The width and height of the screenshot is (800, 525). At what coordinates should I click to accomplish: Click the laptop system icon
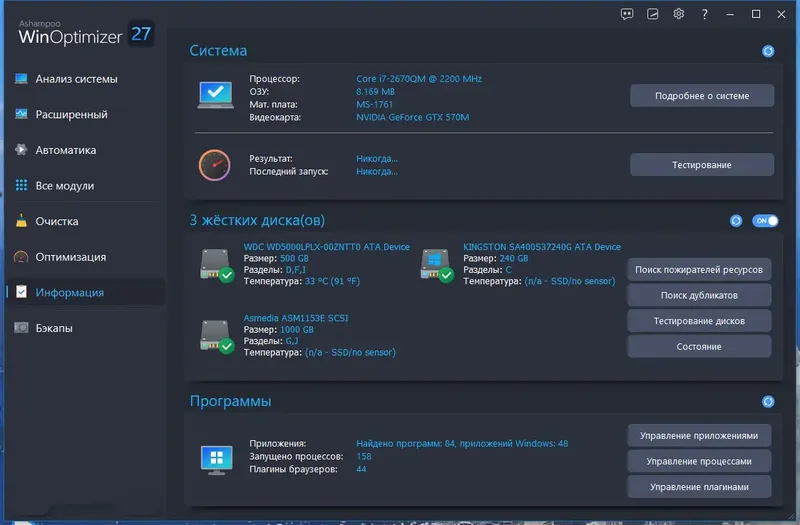[216, 95]
